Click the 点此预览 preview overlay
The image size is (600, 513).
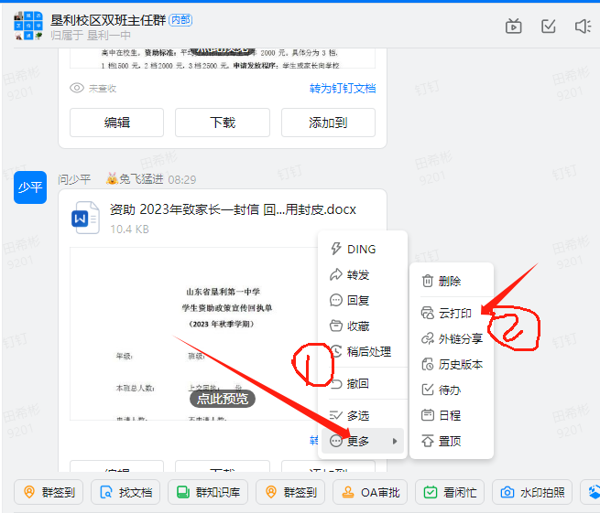pos(222,399)
